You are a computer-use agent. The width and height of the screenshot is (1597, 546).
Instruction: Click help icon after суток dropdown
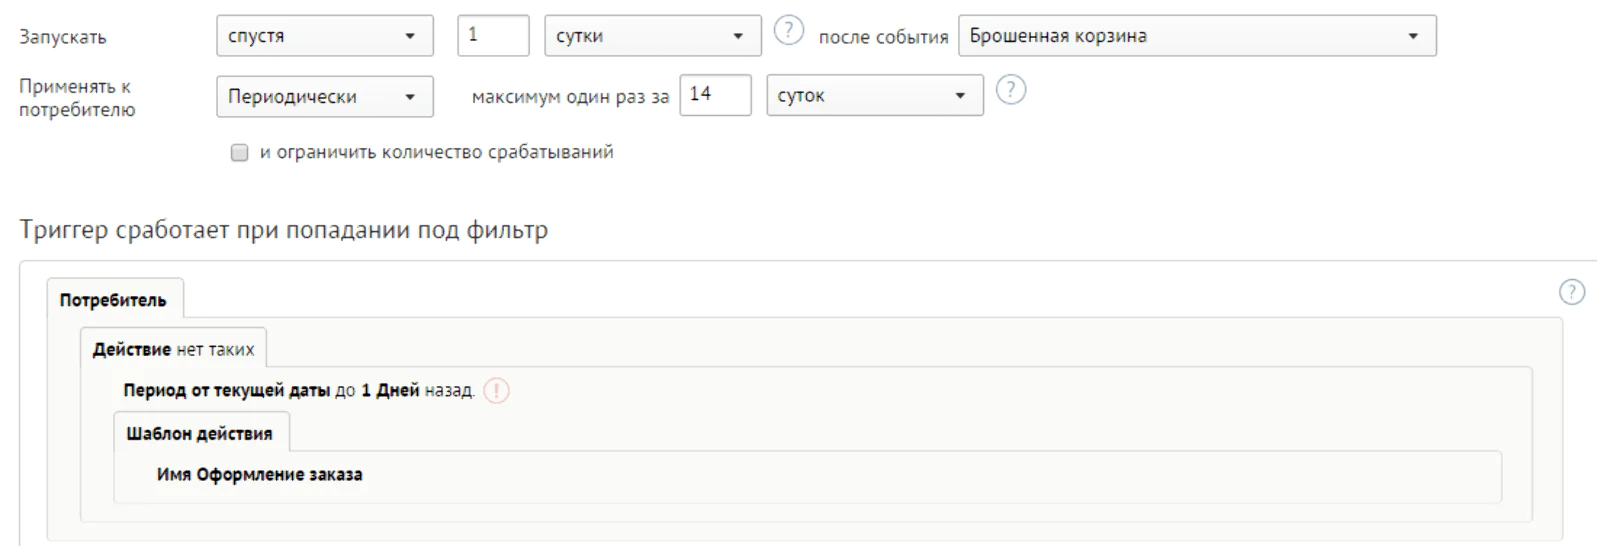(x=1011, y=90)
